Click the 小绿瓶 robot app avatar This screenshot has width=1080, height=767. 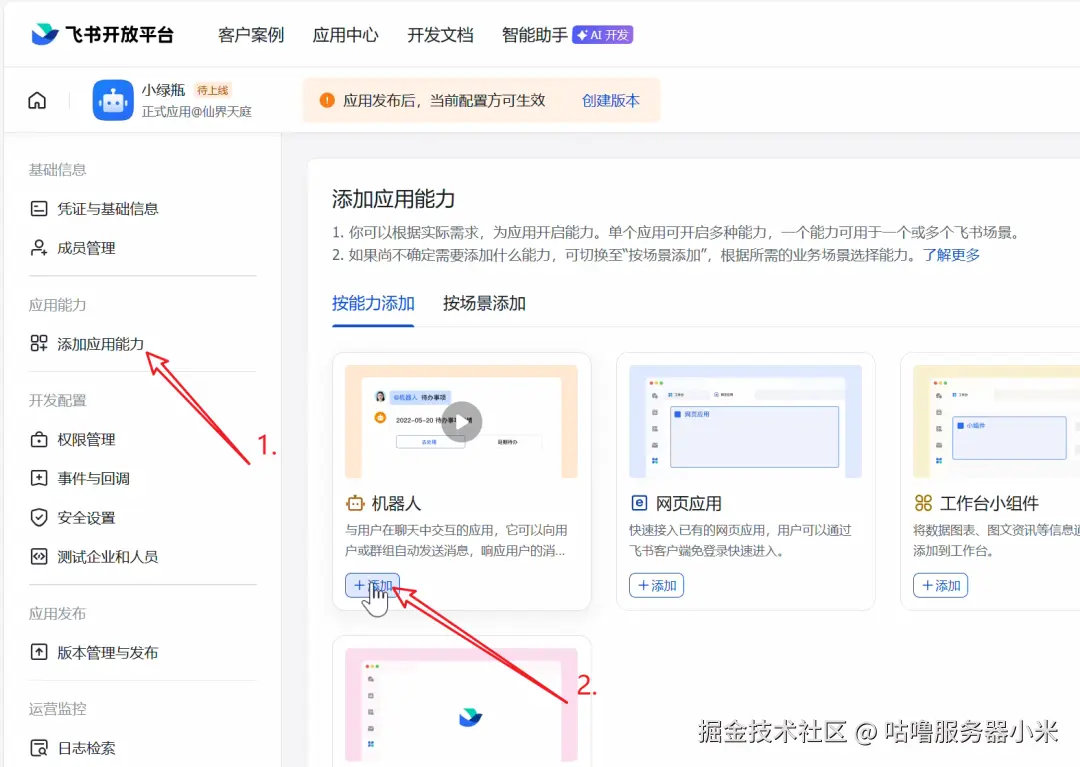click(x=113, y=100)
